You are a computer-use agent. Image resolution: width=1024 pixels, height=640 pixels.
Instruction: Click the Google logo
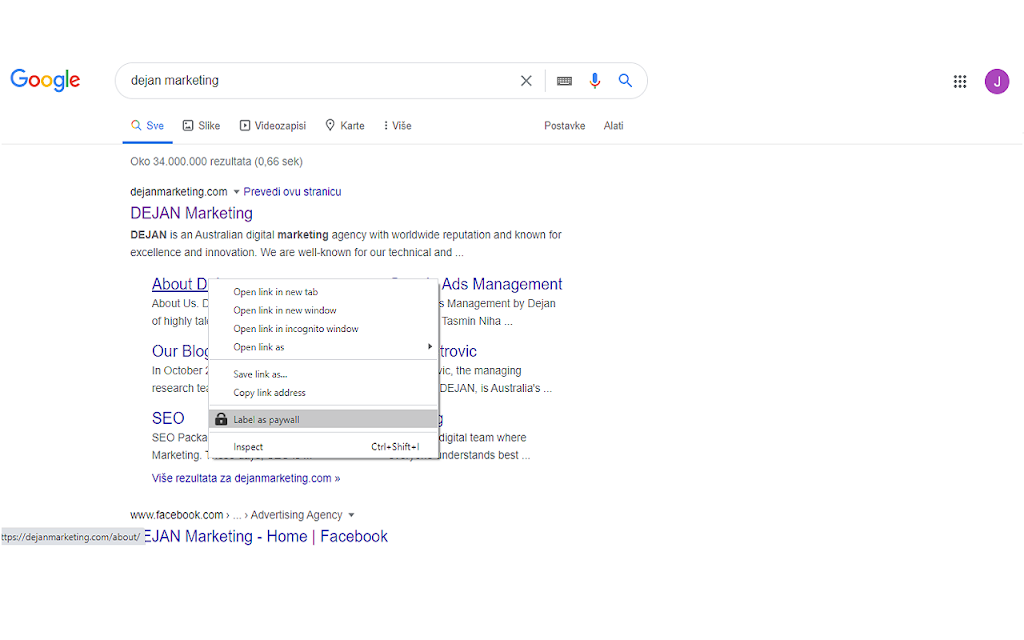[45, 80]
